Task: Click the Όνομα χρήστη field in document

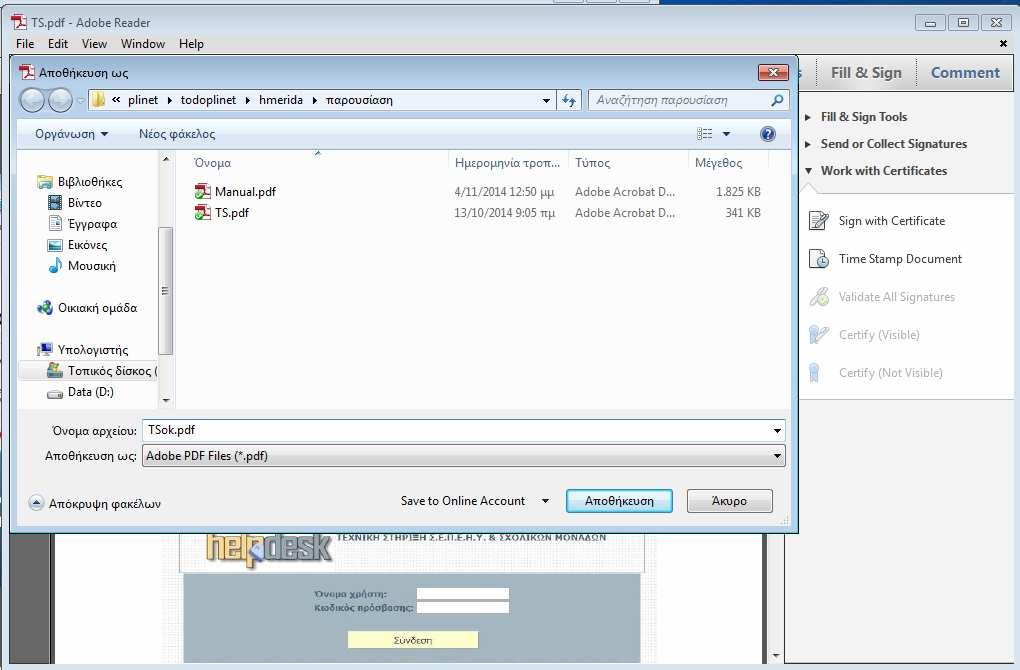Action: [463, 593]
